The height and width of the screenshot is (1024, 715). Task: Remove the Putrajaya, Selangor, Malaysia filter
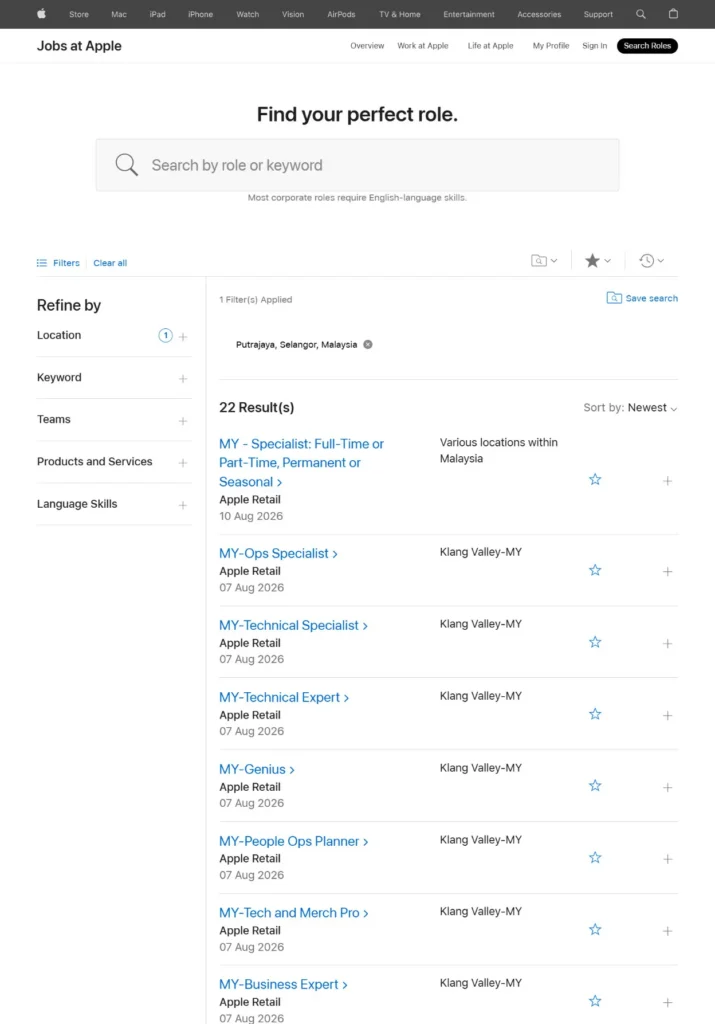[x=368, y=344]
